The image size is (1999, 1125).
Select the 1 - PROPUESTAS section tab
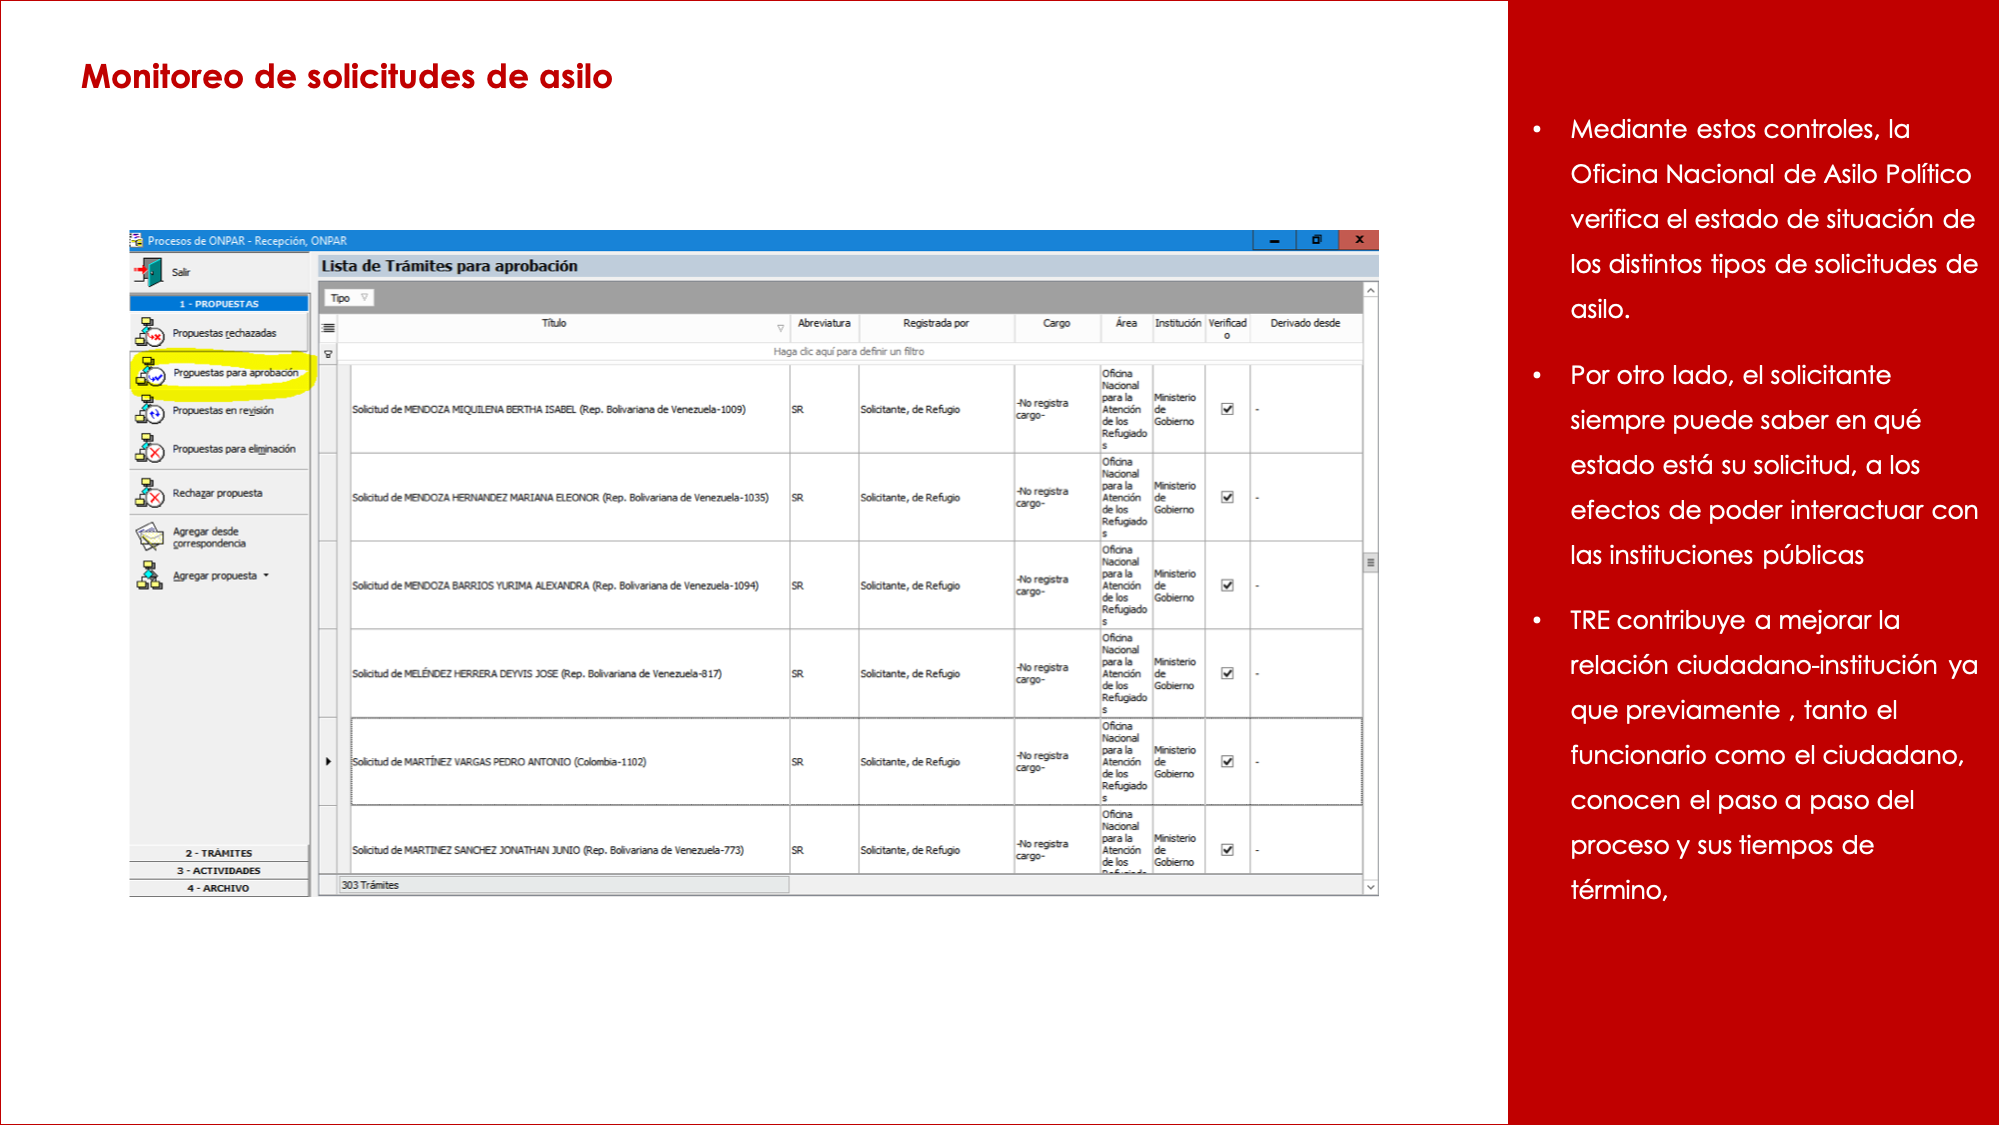pyautogui.click(x=219, y=304)
